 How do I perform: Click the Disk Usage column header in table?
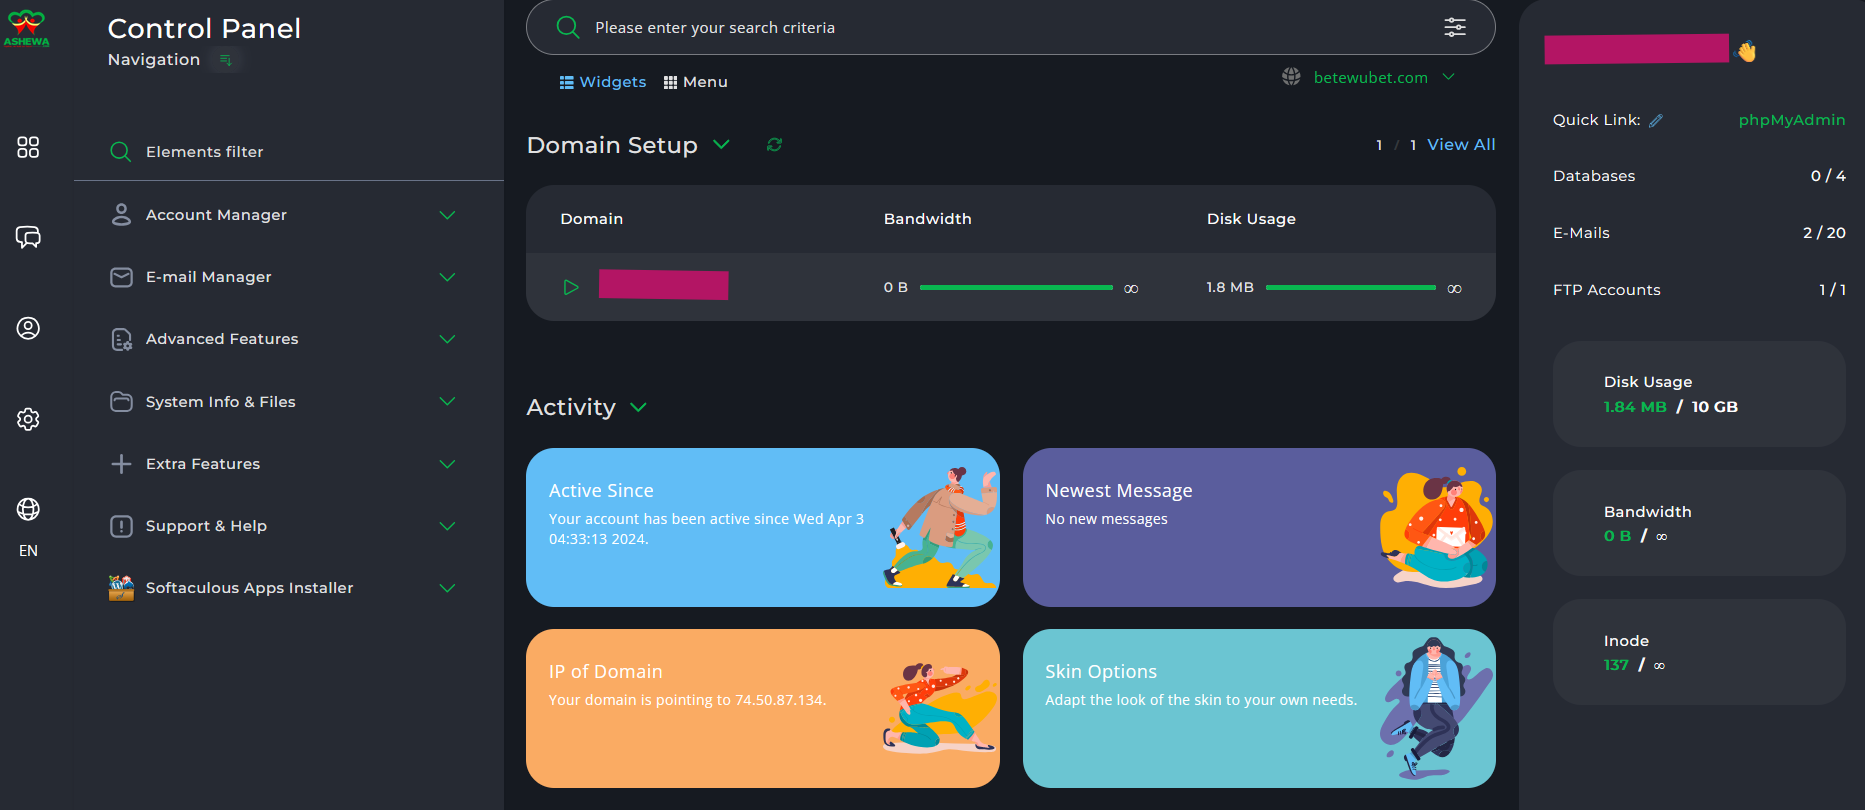pyautogui.click(x=1251, y=219)
